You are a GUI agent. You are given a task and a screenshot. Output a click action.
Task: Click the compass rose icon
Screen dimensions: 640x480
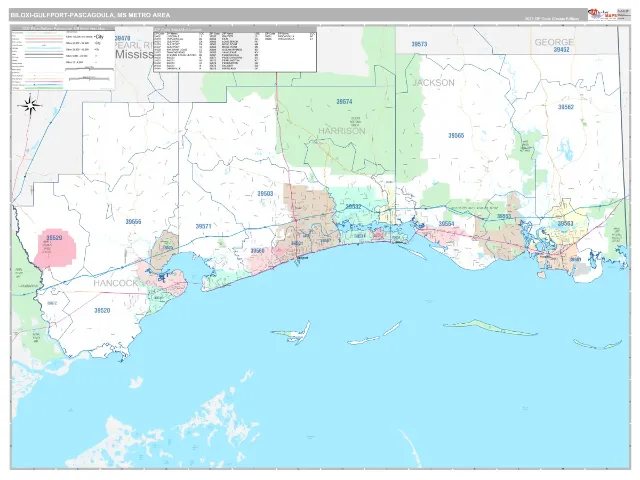click(x=30, y=105)
